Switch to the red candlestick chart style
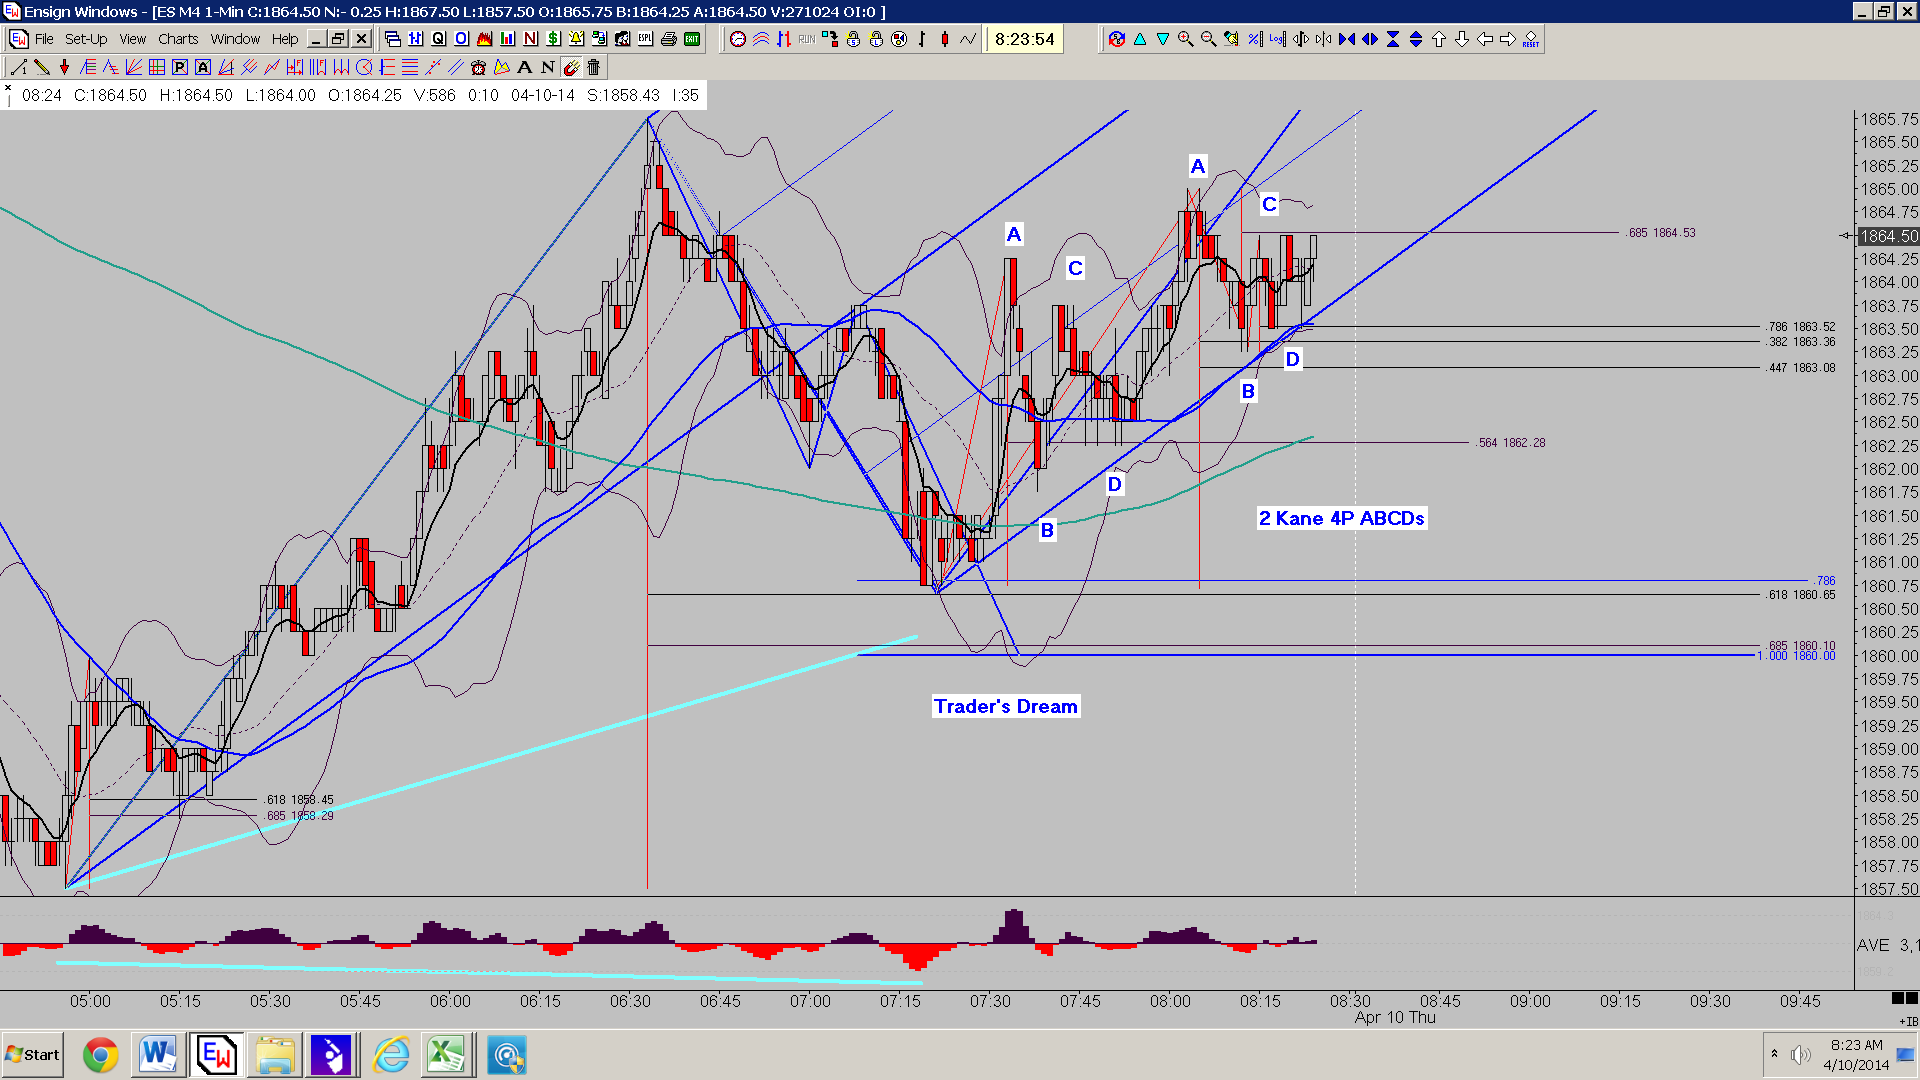 pos(944,39)
